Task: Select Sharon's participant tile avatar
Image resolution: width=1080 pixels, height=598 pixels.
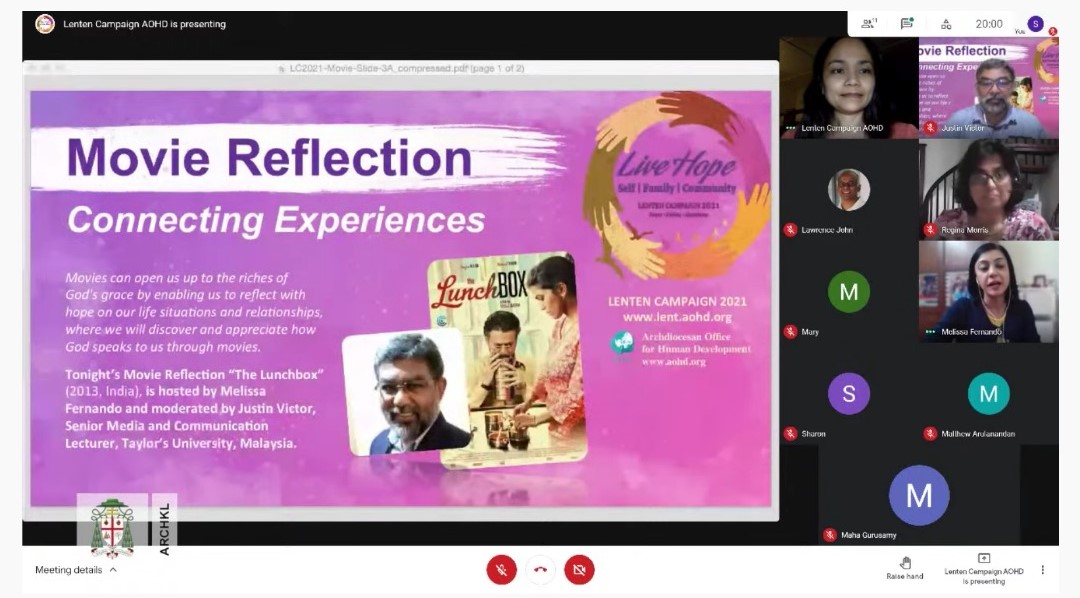Action: [x=848, y=394]
